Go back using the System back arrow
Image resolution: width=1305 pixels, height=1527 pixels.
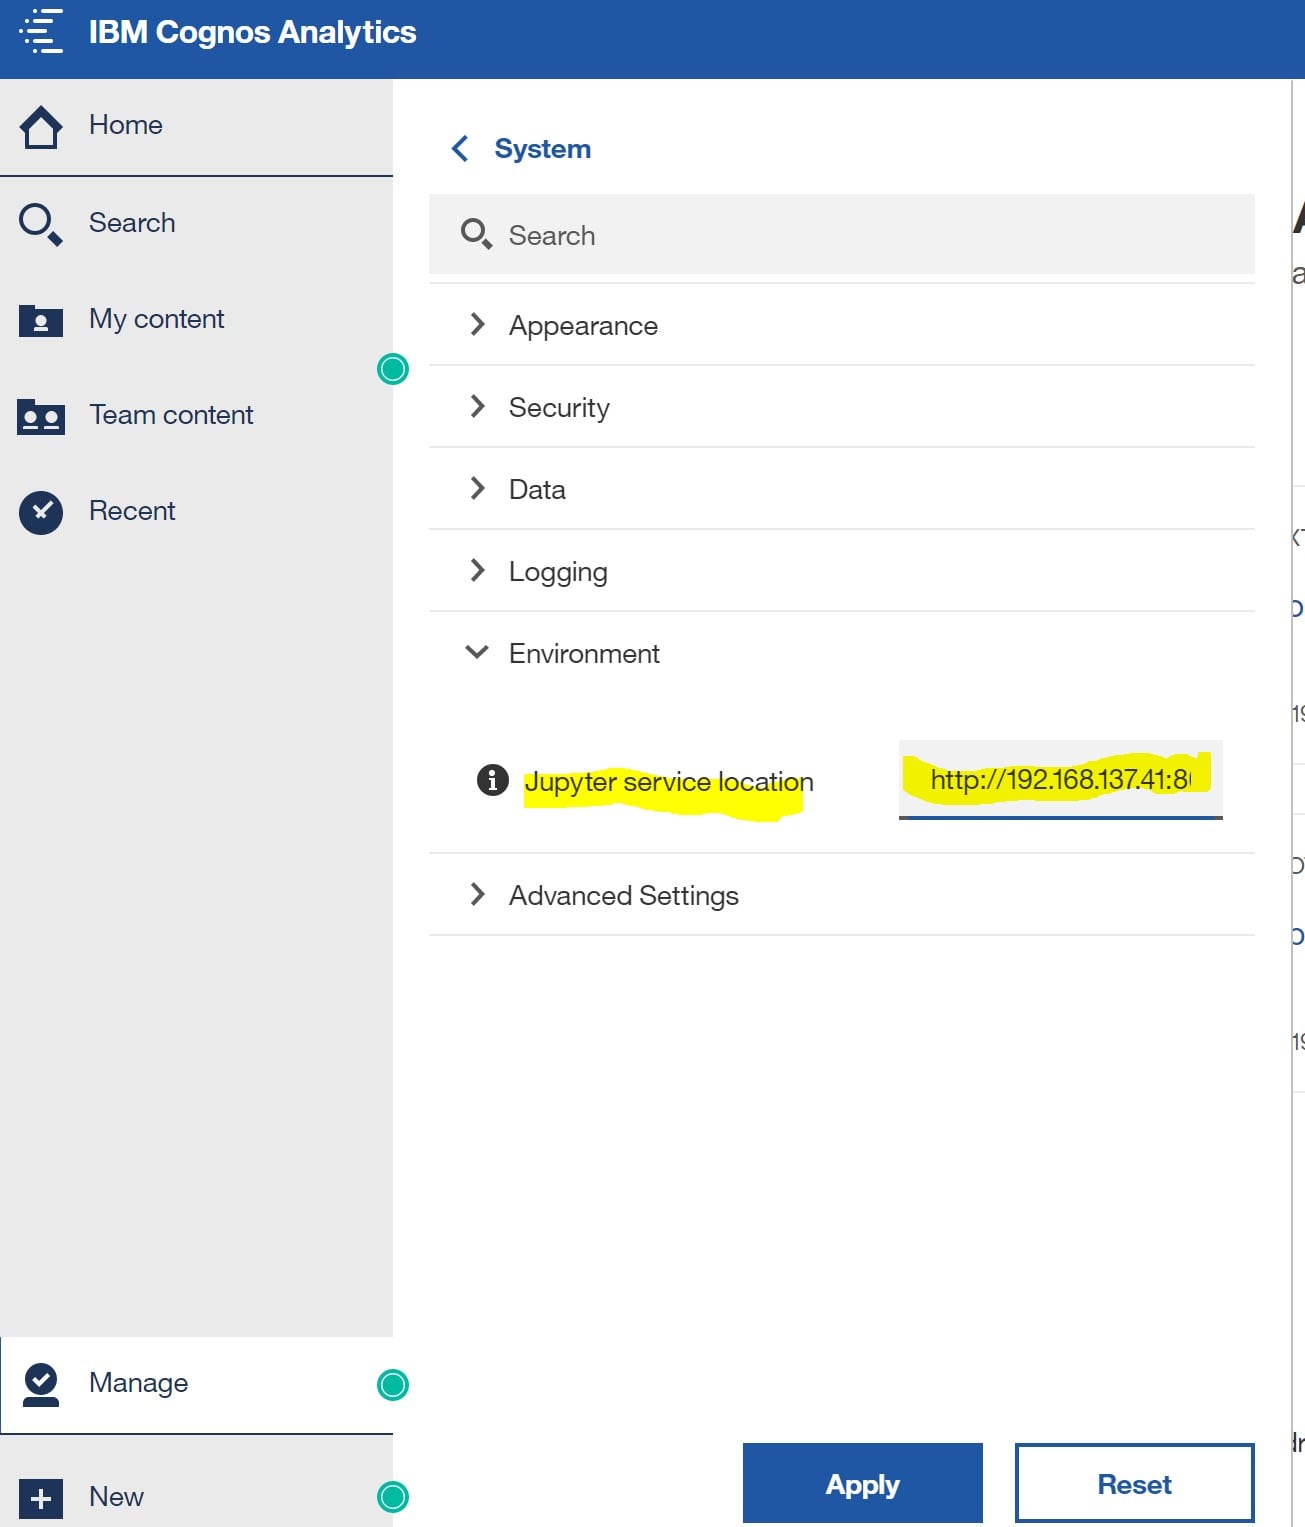[460, 148]
